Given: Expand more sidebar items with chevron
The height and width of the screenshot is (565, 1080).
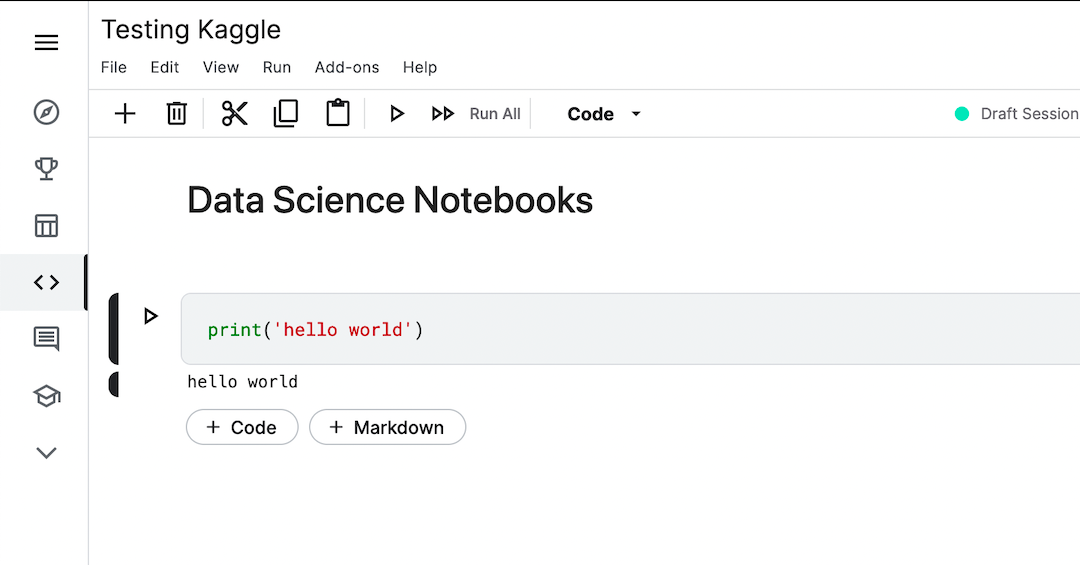Looking at the screenshot, I should click(46, 453).
